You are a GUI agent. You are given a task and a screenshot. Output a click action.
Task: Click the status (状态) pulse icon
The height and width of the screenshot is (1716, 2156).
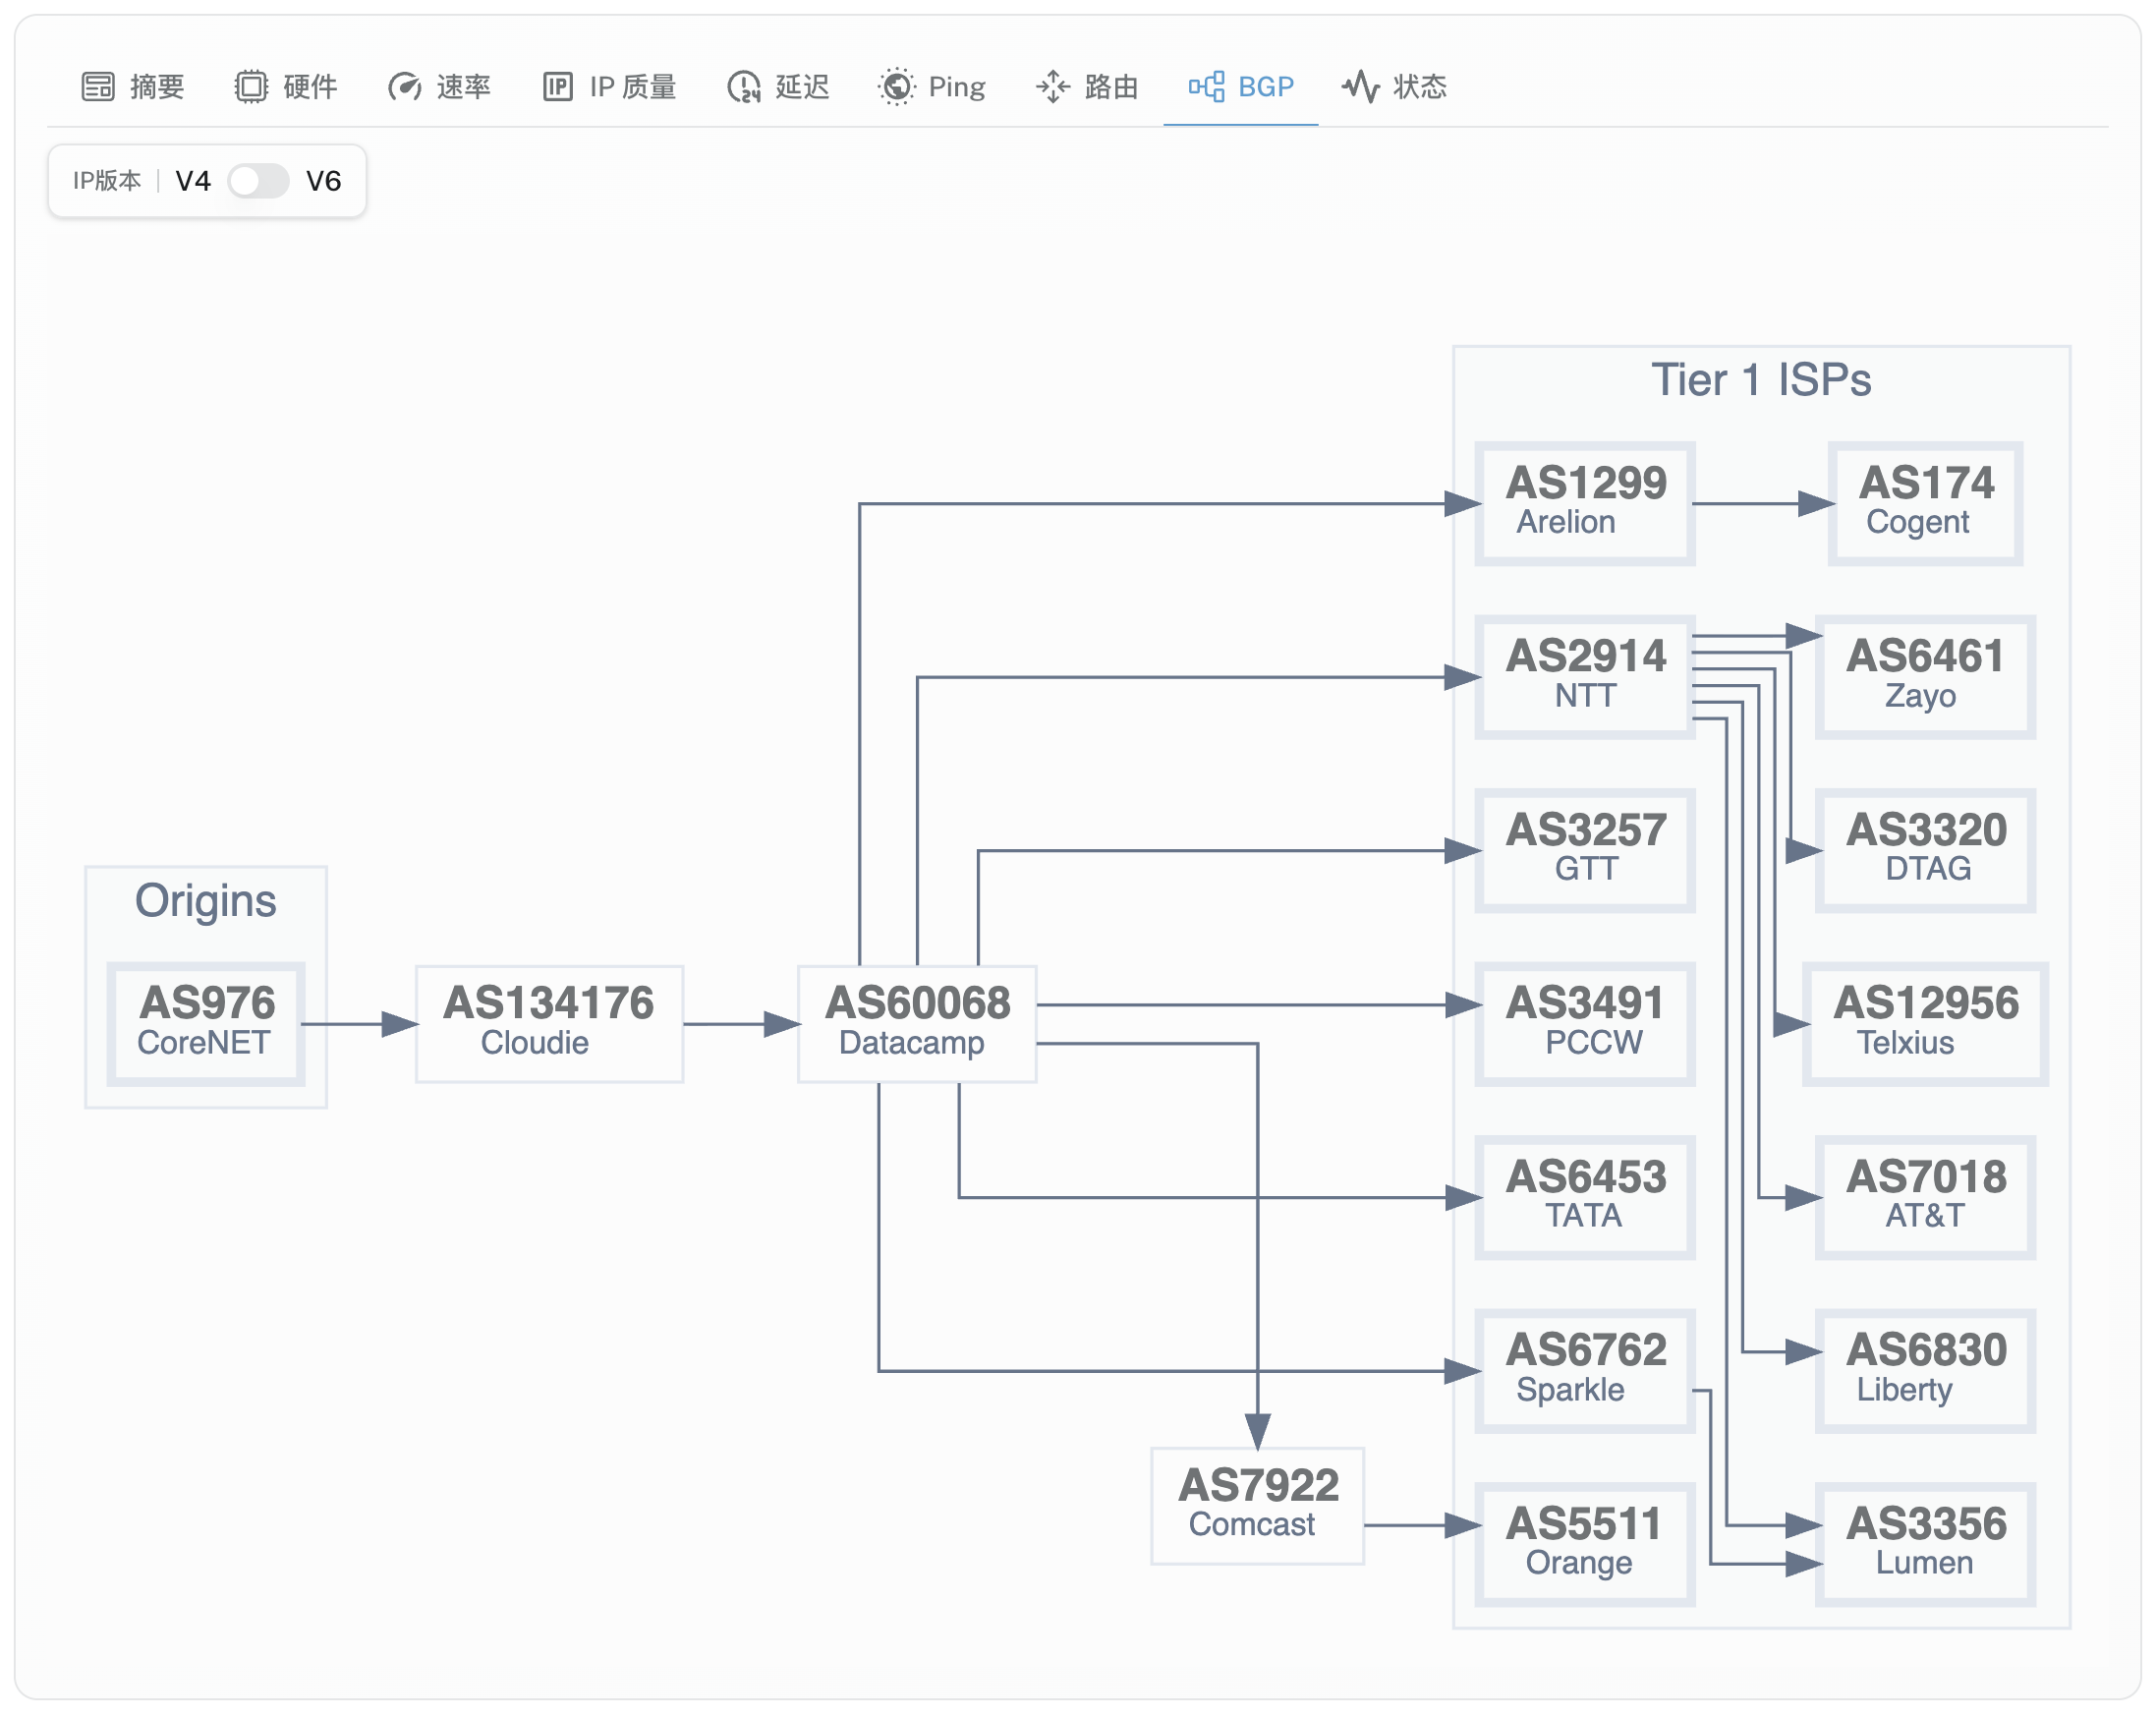1360,87
